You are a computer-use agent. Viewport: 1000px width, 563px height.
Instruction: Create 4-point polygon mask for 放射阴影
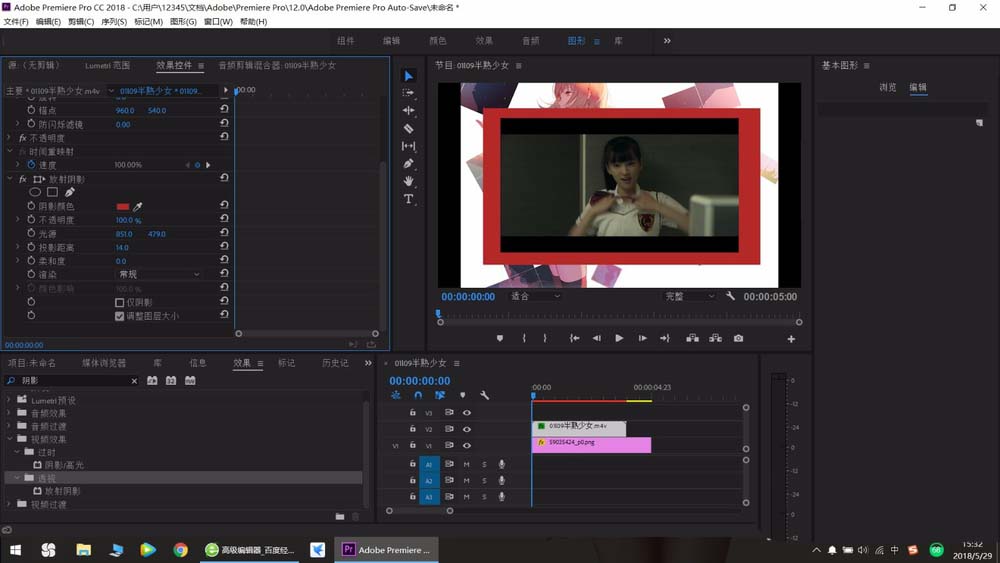tap(52, 192)
